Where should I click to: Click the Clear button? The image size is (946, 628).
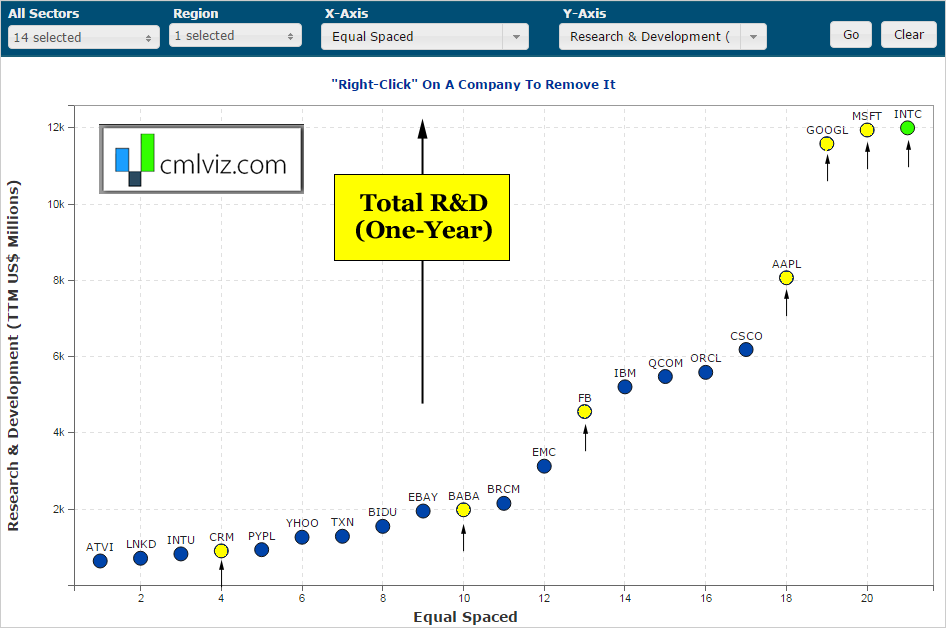tap(909, 35)
